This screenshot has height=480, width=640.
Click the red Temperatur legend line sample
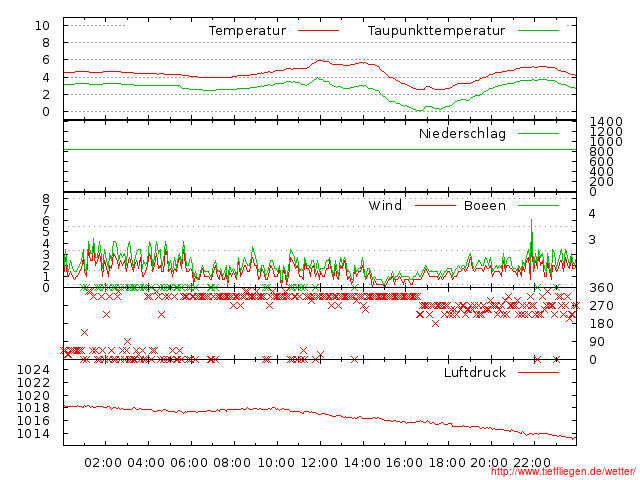pyautogui.click(x=318, y=31)
